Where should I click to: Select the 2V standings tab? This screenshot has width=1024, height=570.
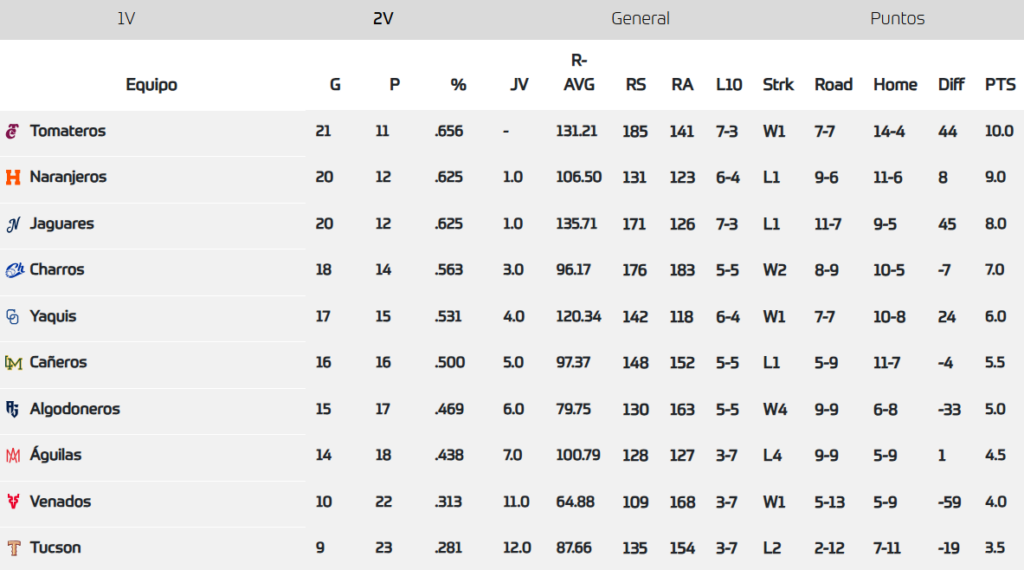point(383,19)
